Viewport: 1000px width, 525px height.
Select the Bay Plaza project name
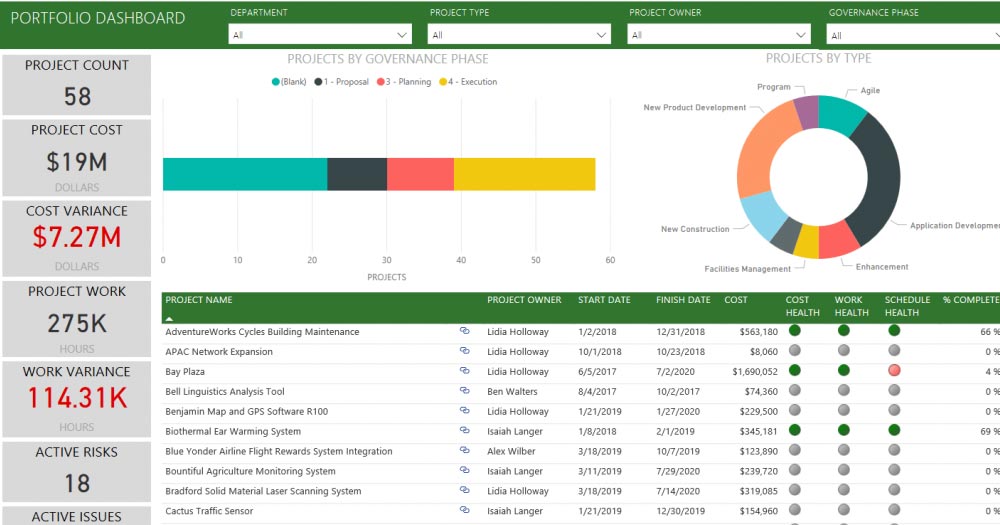click(x=185, y=371)
